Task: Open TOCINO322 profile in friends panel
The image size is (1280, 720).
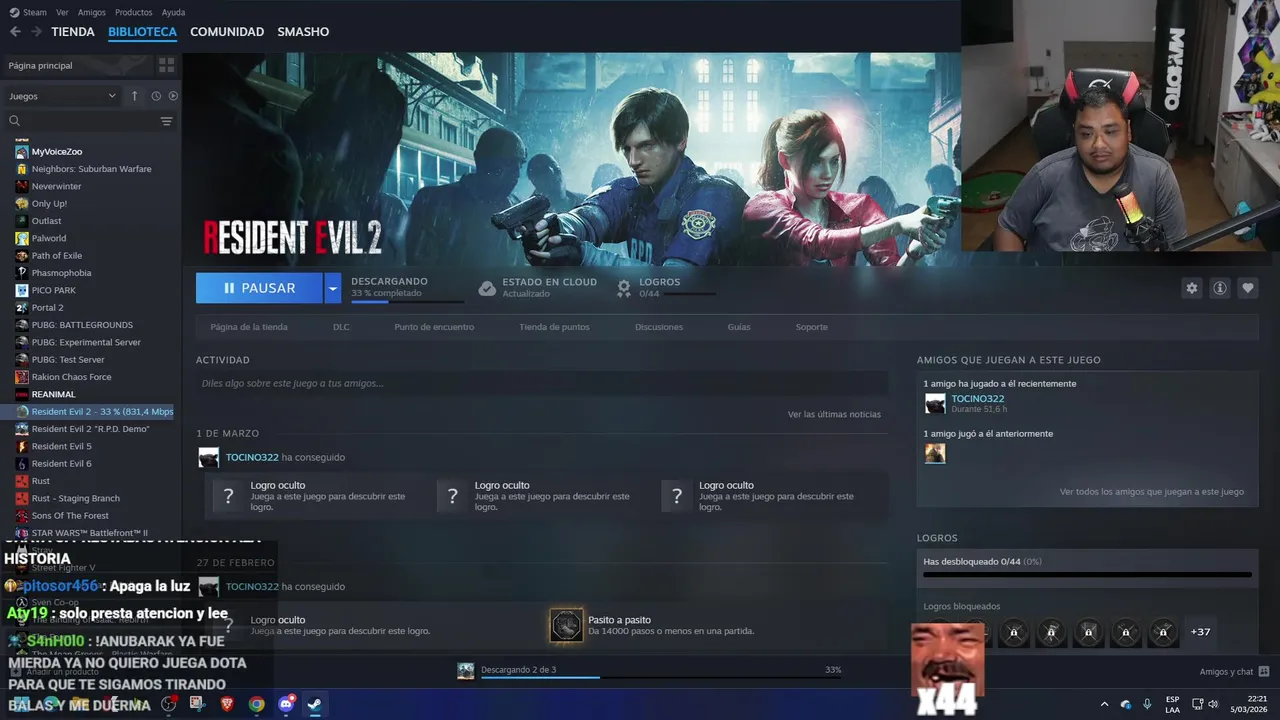Action: pyautogui.click(x=977, y=399)
